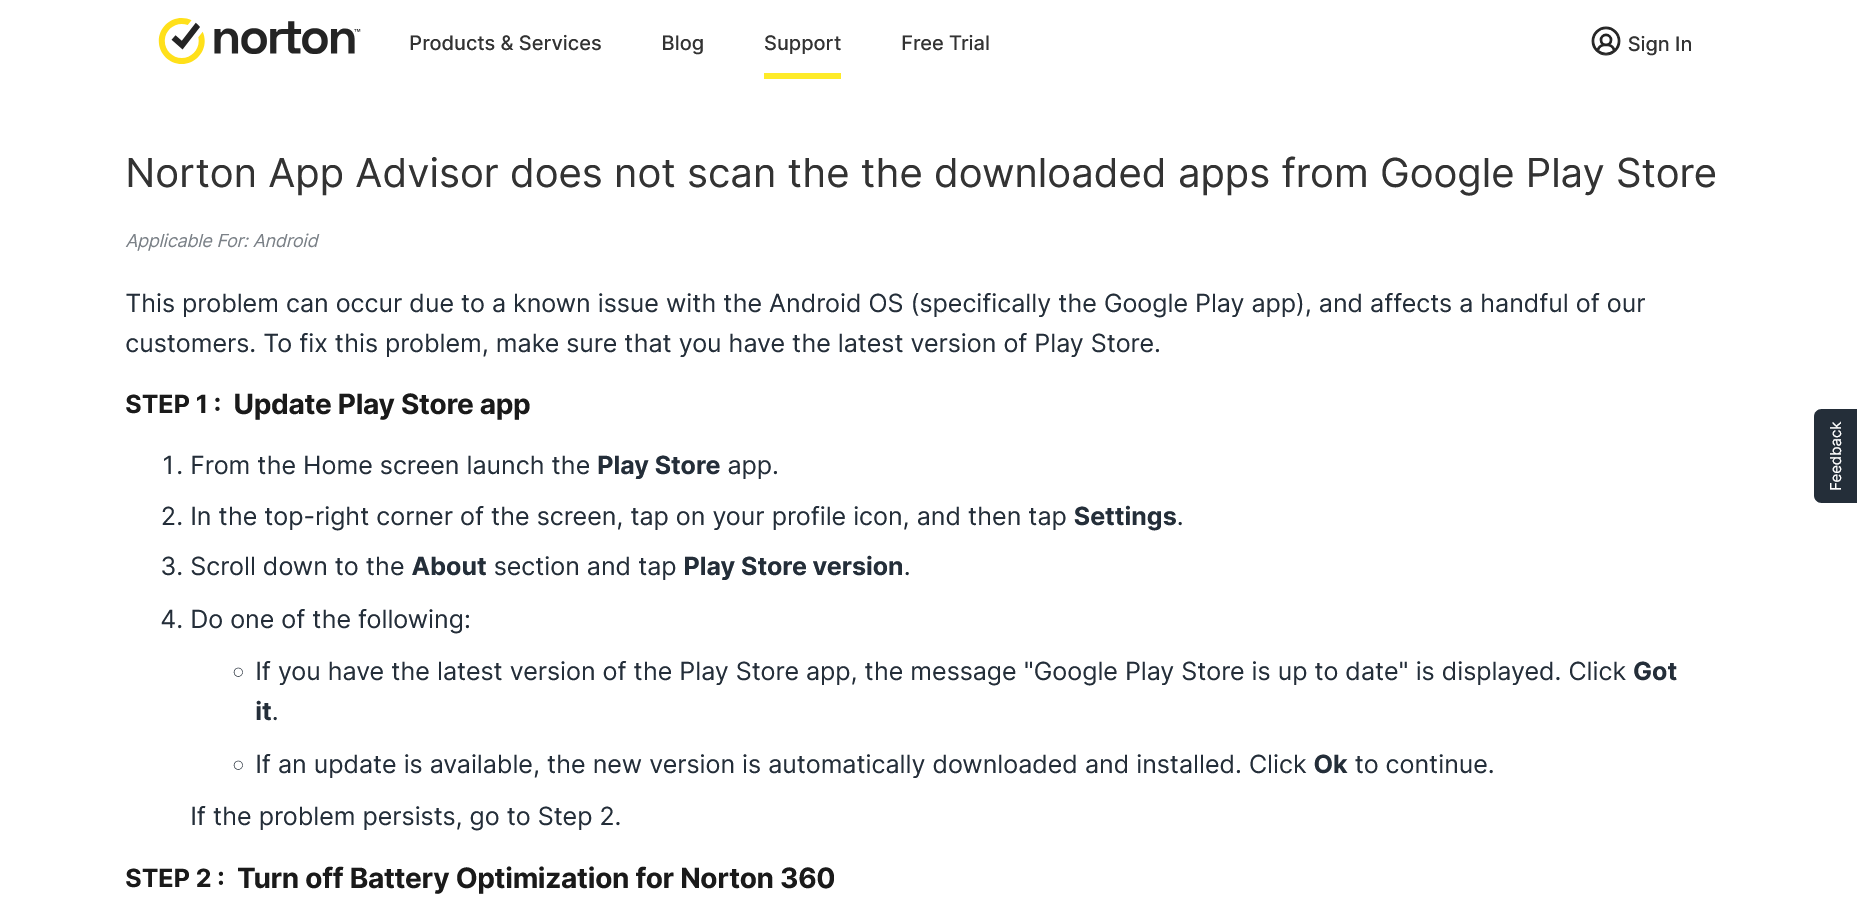Click the article title heading
The width and height of the screenshot is (1857, 912).
(920, 173)
